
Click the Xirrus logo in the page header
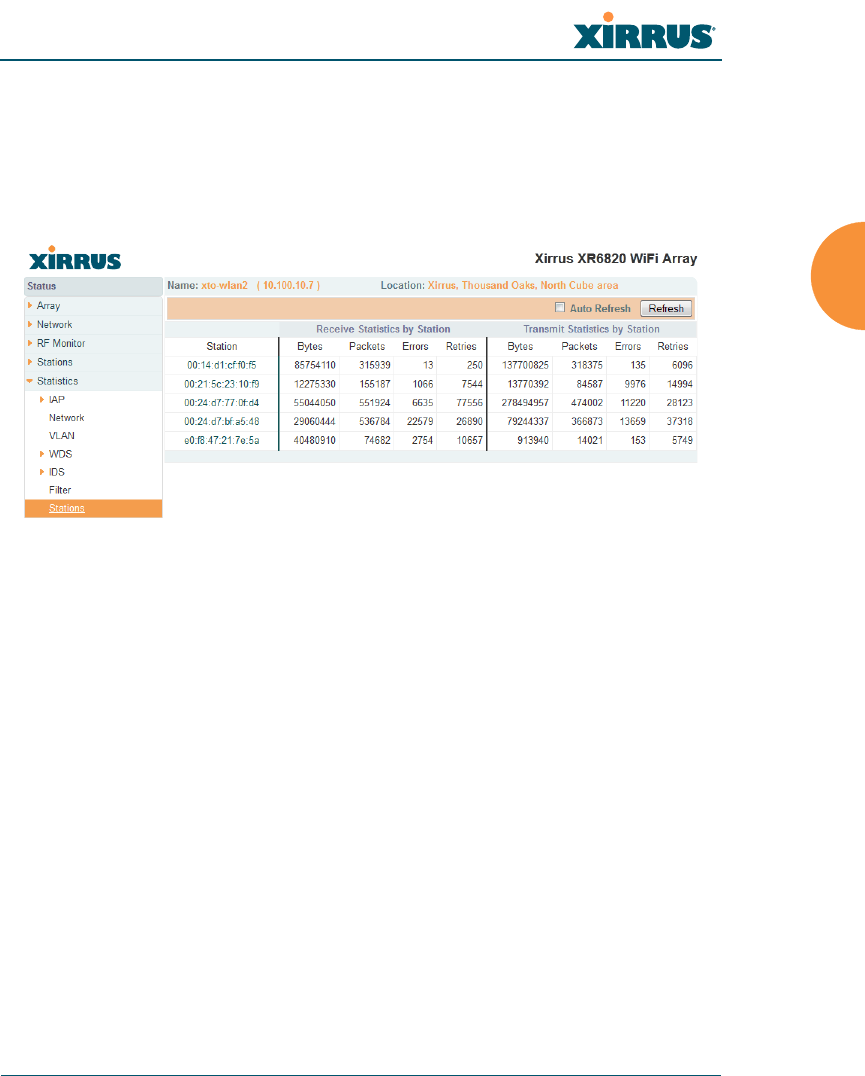644,32
